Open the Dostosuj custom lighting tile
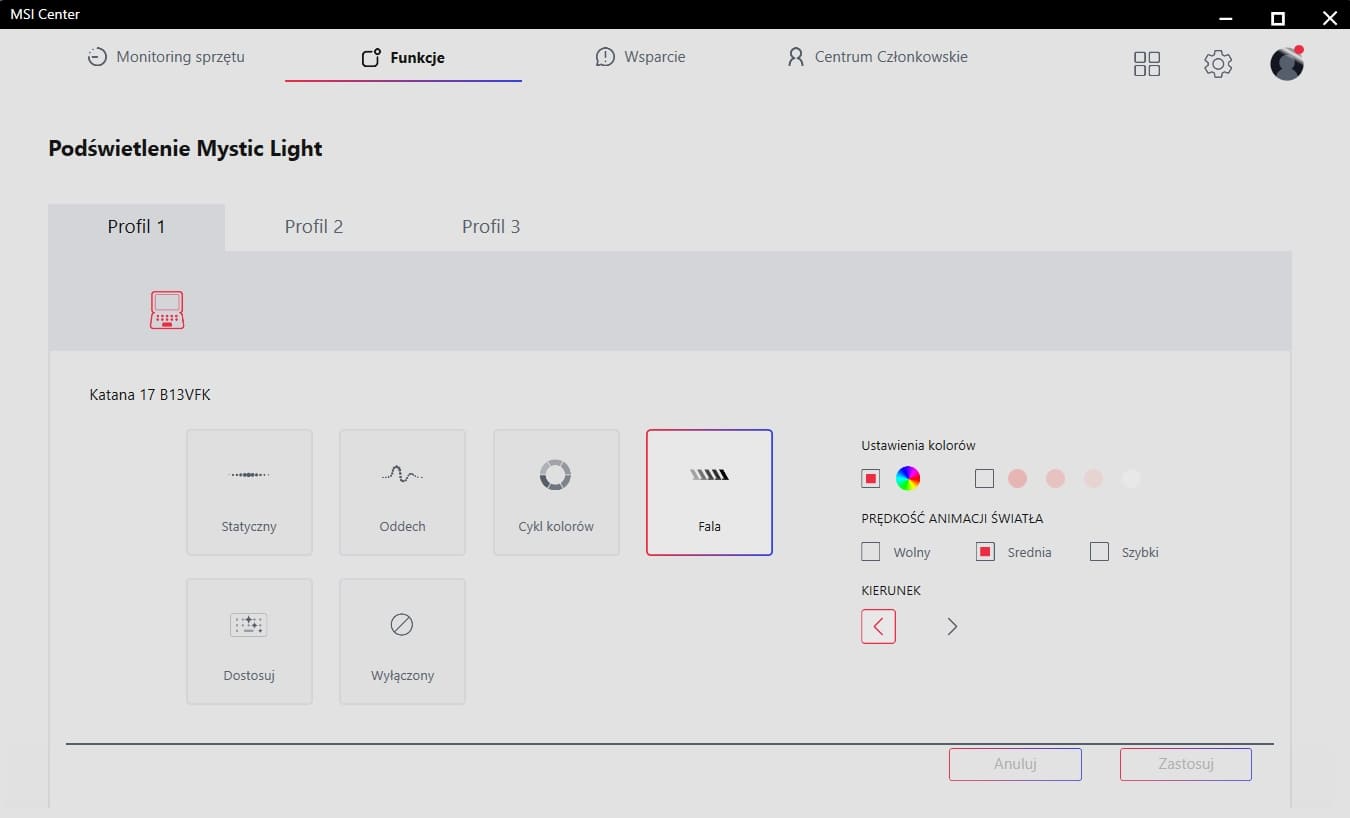 coord(249,641)
